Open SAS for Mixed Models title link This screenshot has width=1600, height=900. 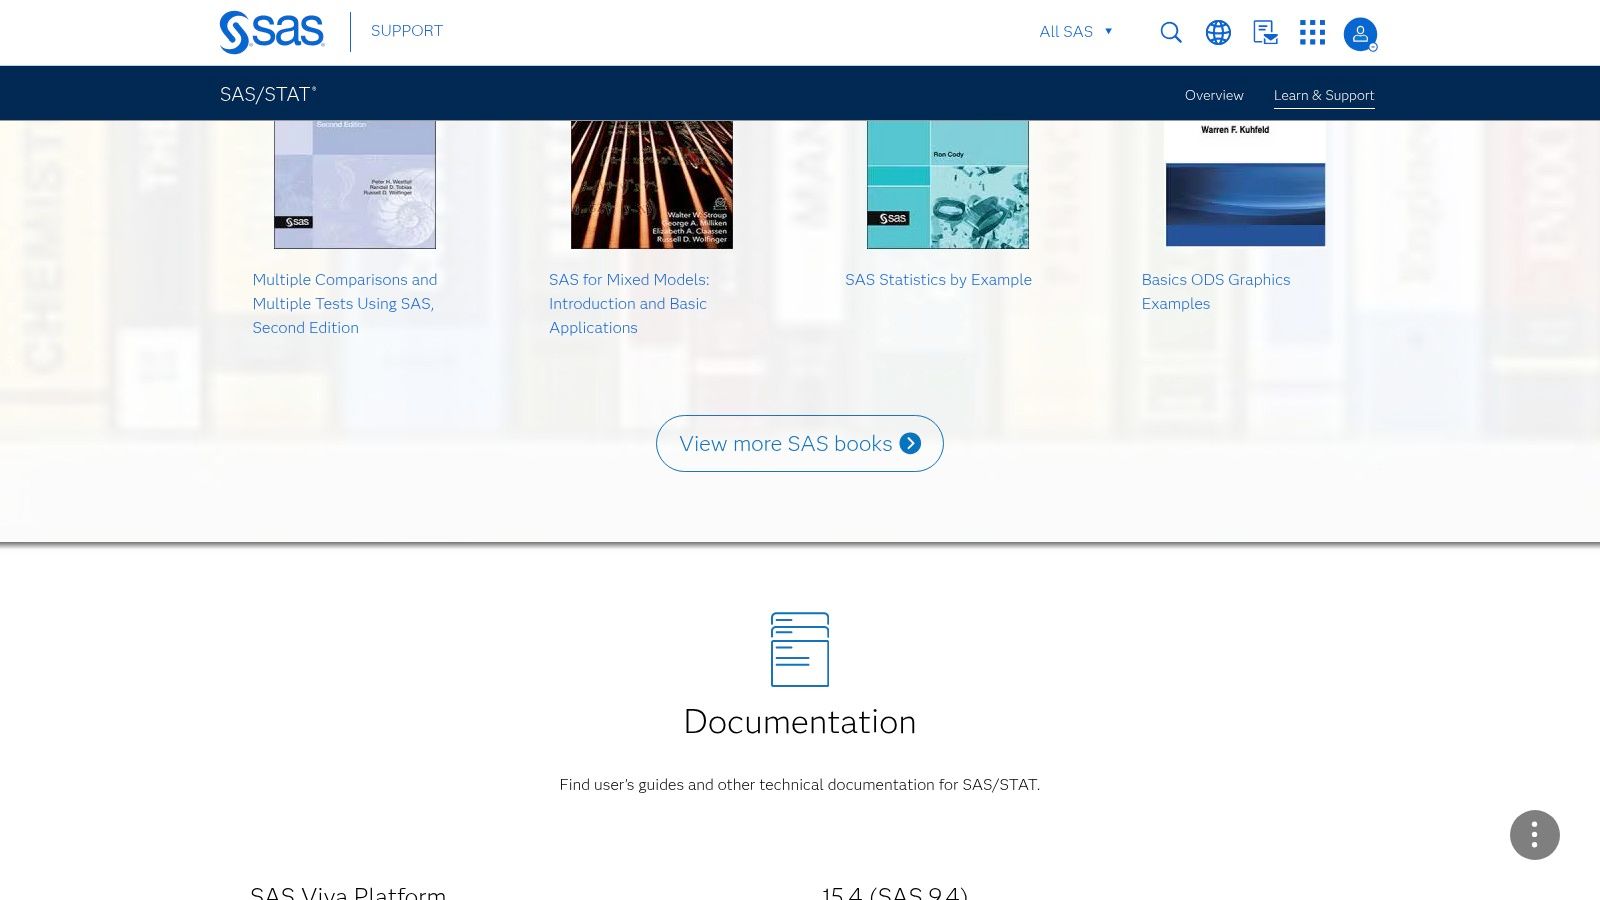(x=629, y=304)
